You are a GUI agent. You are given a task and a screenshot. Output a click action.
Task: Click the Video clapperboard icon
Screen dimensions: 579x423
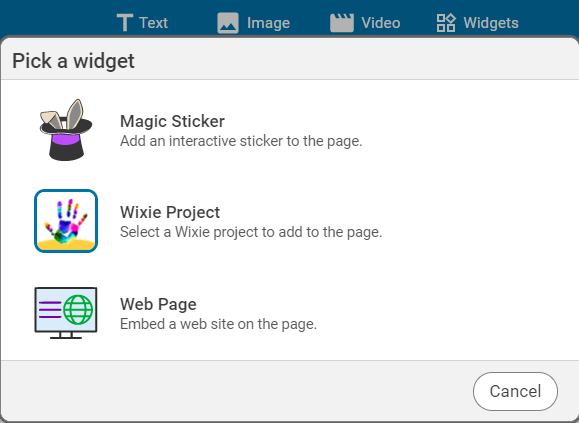click(x=342, y=23)
